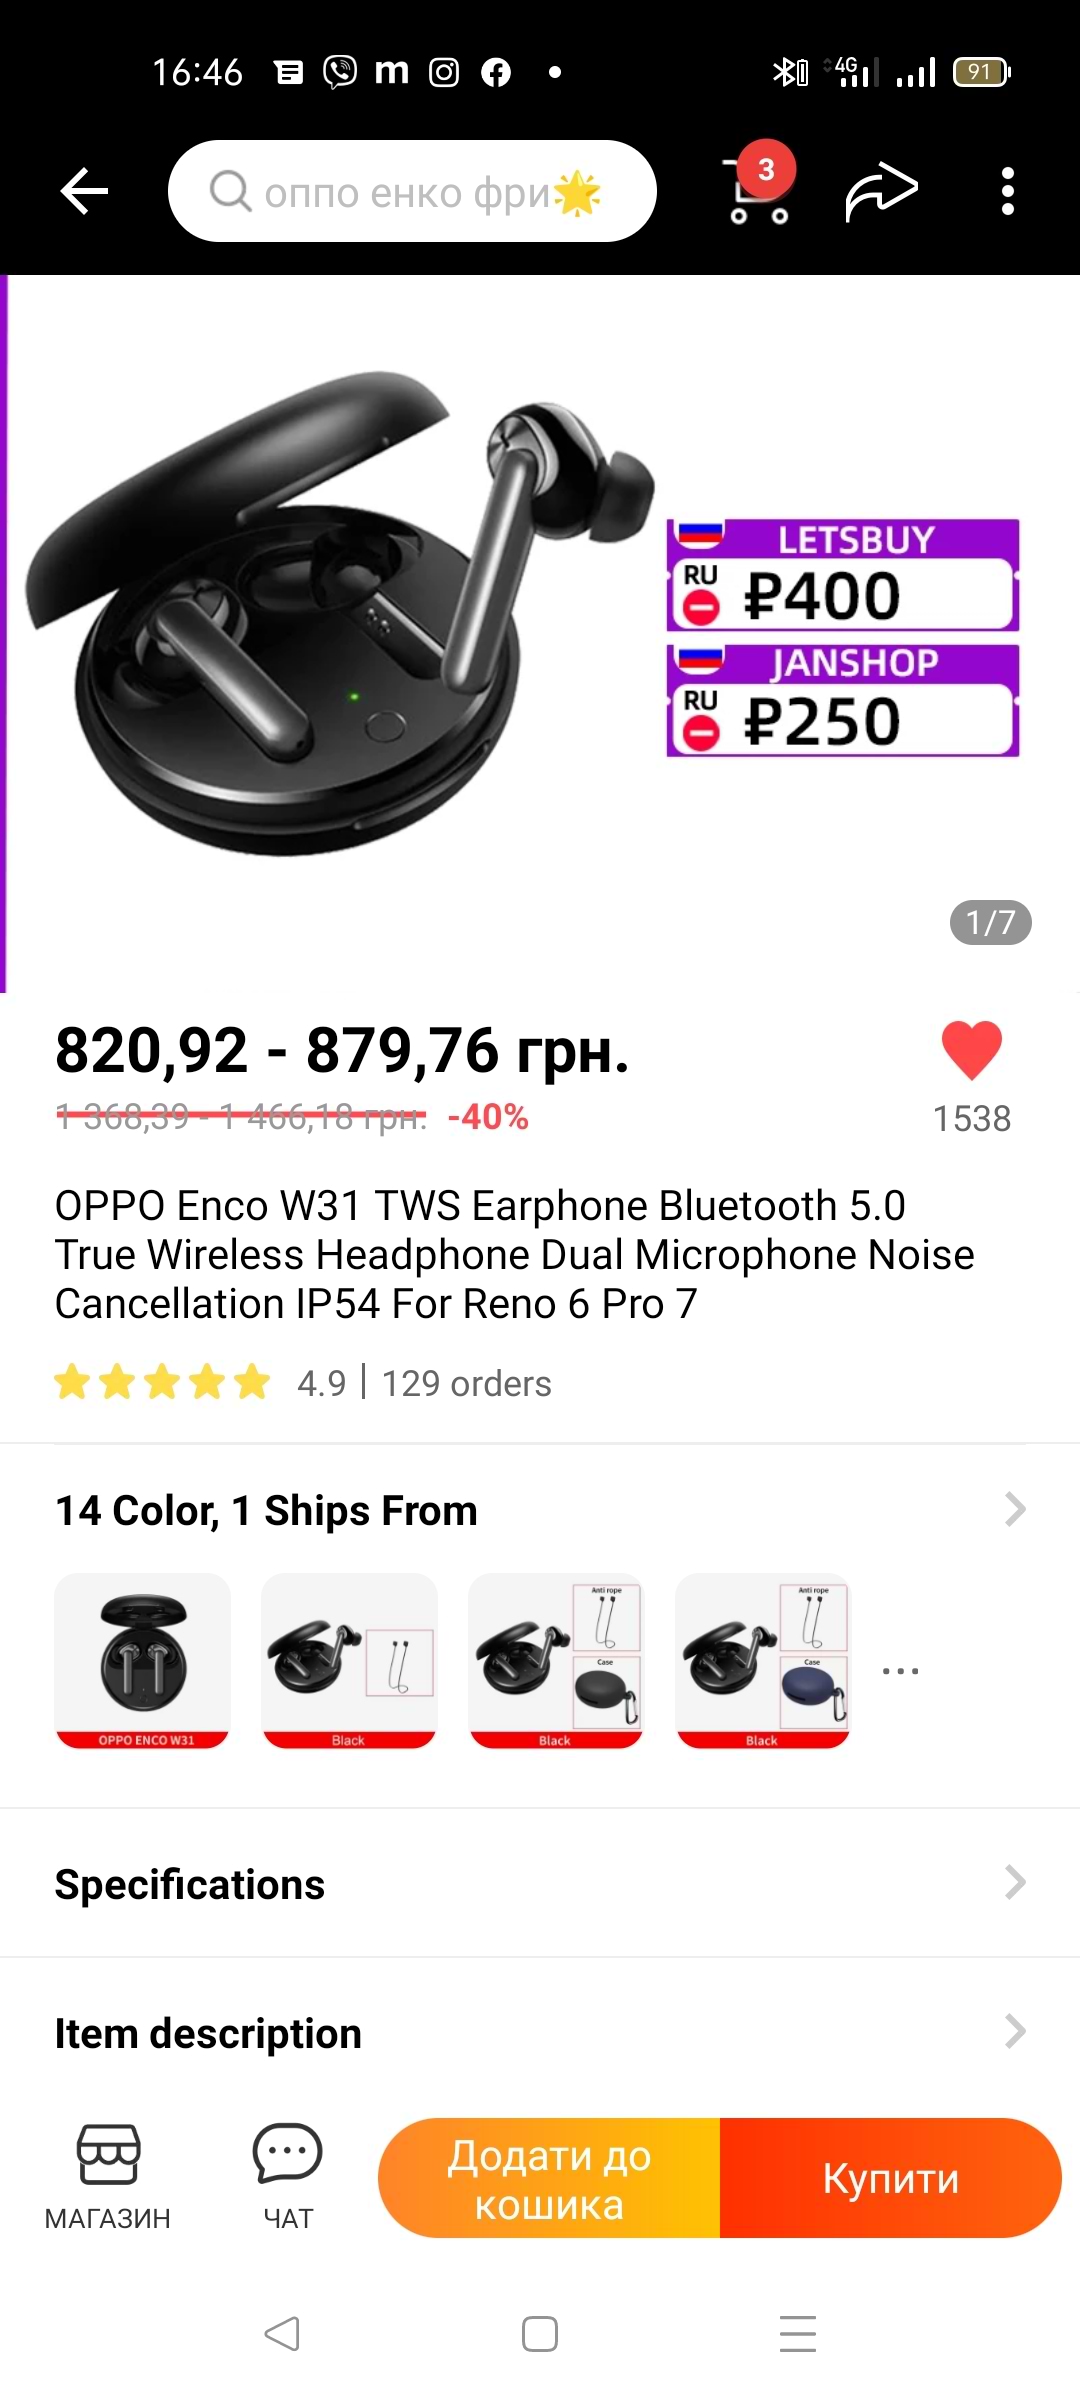Screen dimensions: 1080x2400
Task: Select the OPPO ENCO W31 color thumbnail
Action: pyautogui.click(x=143, y=1660)
